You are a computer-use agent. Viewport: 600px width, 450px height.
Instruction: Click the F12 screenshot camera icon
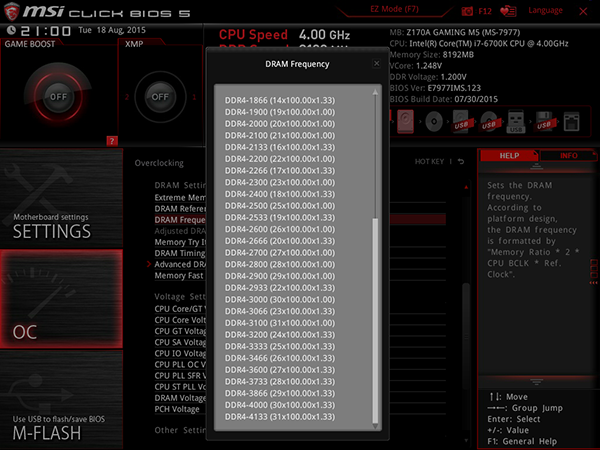pyautogui.click(x=467, y=11)
